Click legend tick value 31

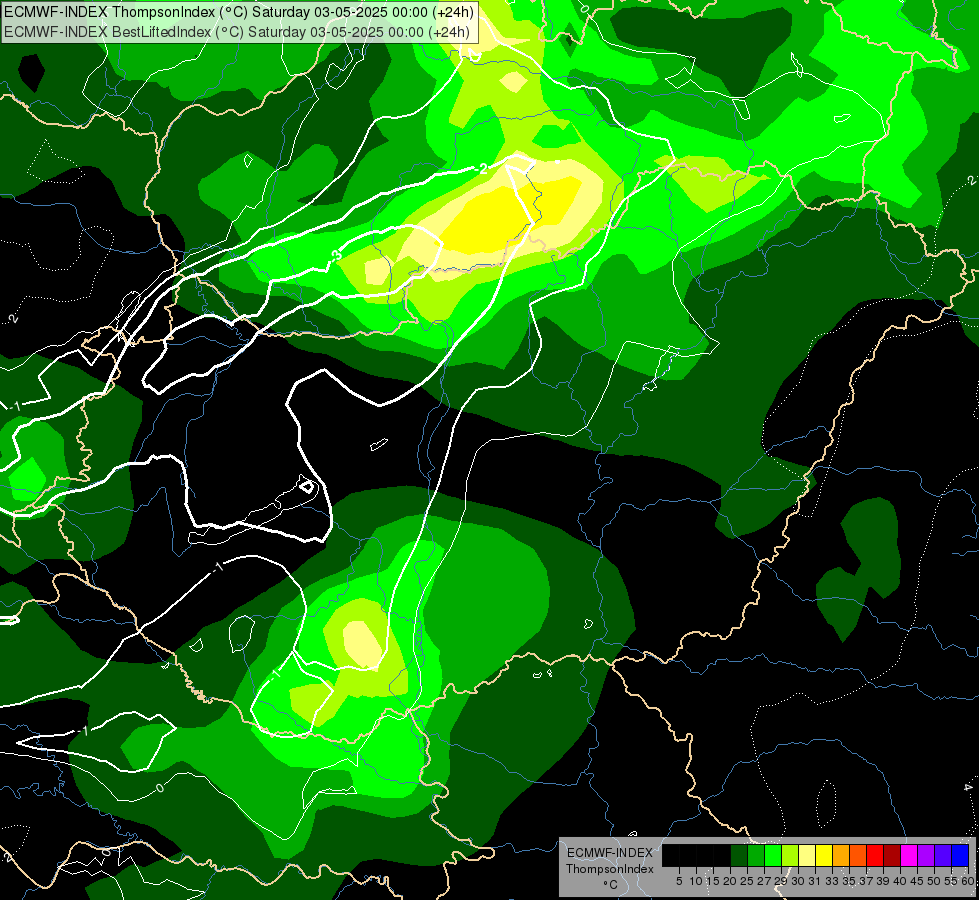tap(815, 881)
